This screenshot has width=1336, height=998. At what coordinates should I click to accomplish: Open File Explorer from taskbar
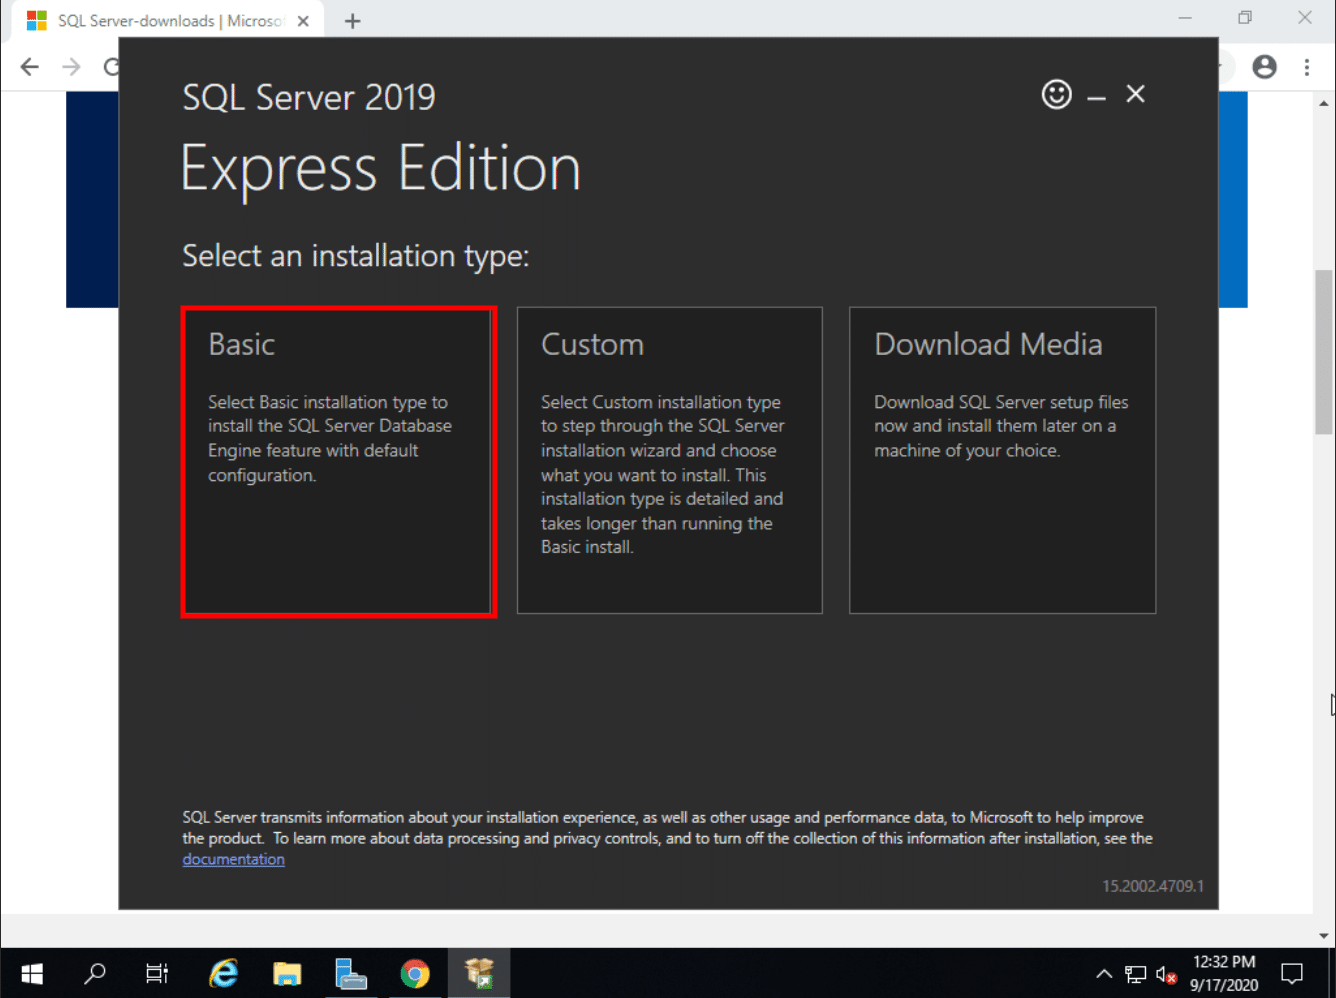coord(287,973)
